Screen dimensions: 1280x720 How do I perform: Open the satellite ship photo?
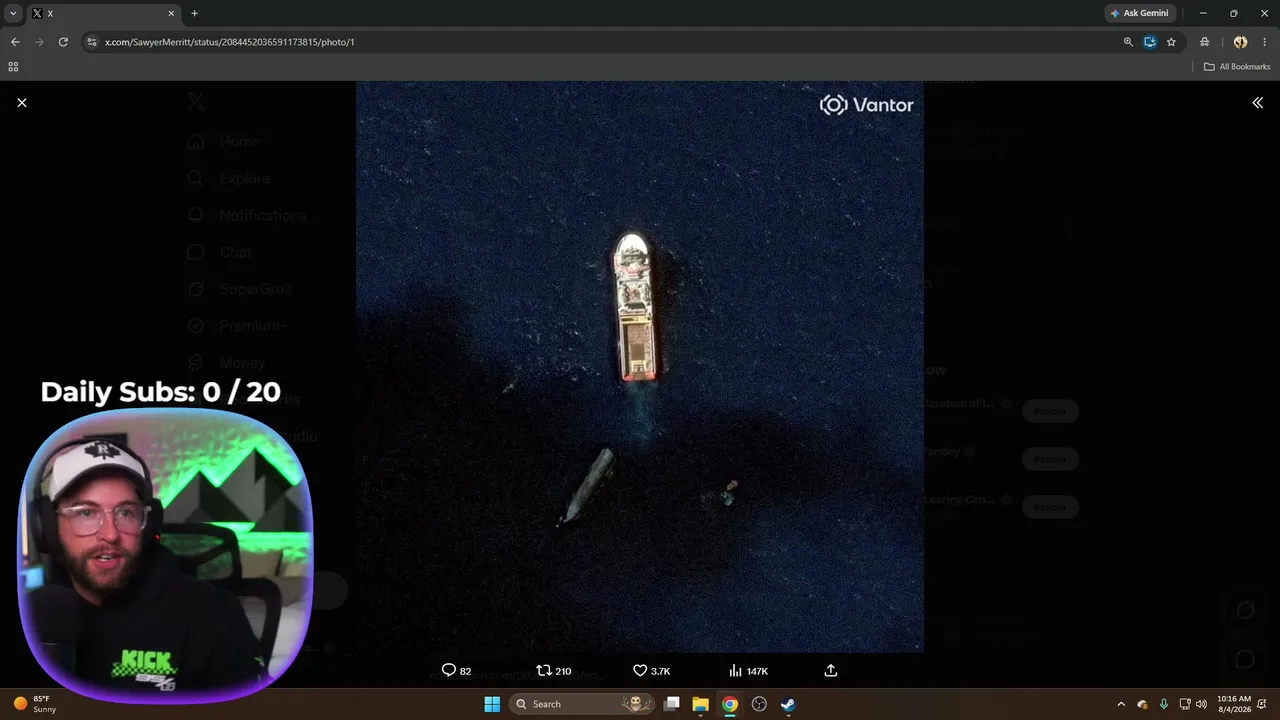(x=640, y=367)
